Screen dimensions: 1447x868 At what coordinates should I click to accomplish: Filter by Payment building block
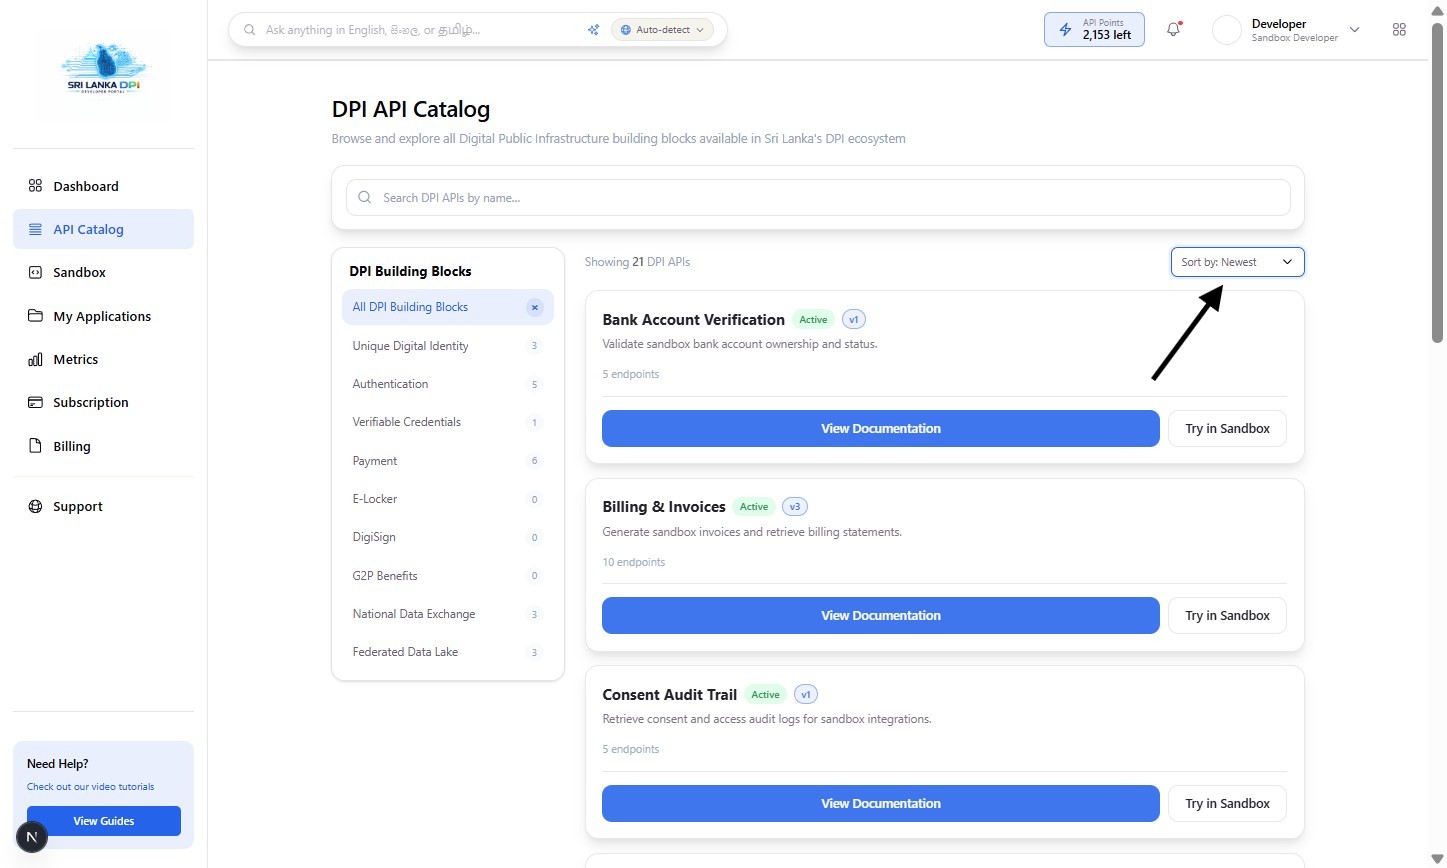[x=448, y=461]
